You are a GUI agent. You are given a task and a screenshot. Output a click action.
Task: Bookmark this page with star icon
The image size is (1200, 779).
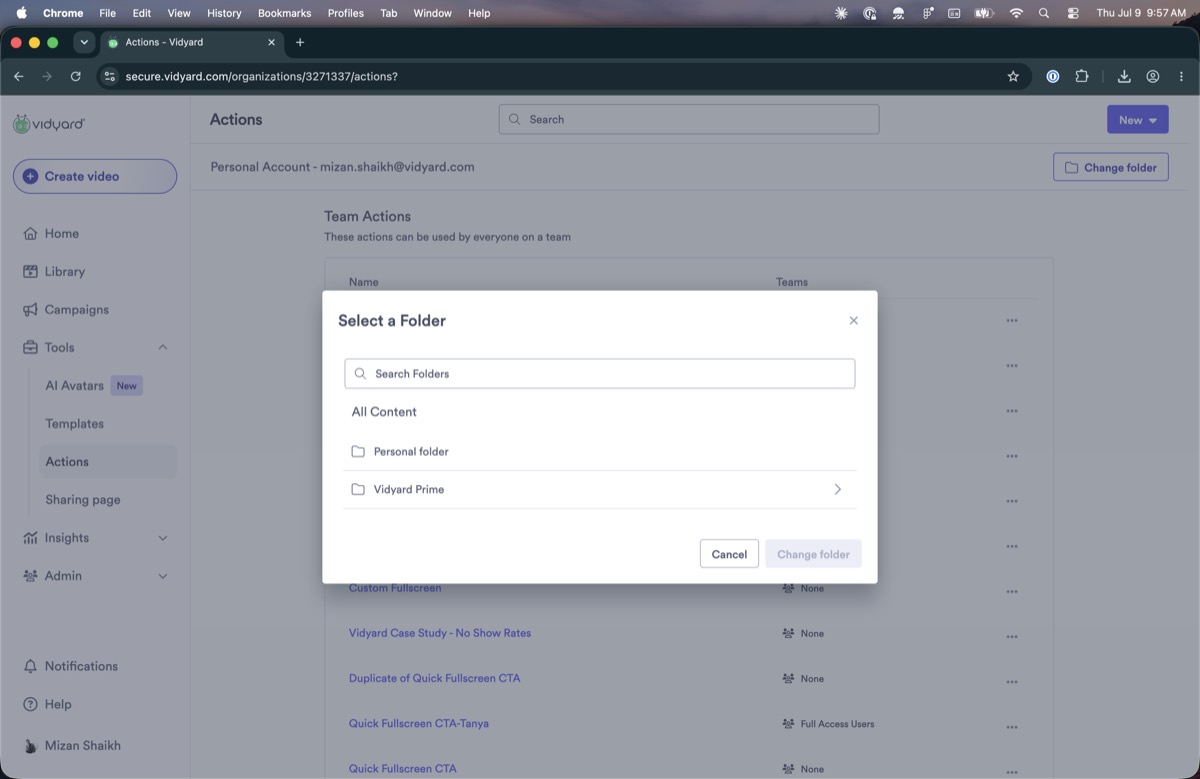(x=1013, y=76)
